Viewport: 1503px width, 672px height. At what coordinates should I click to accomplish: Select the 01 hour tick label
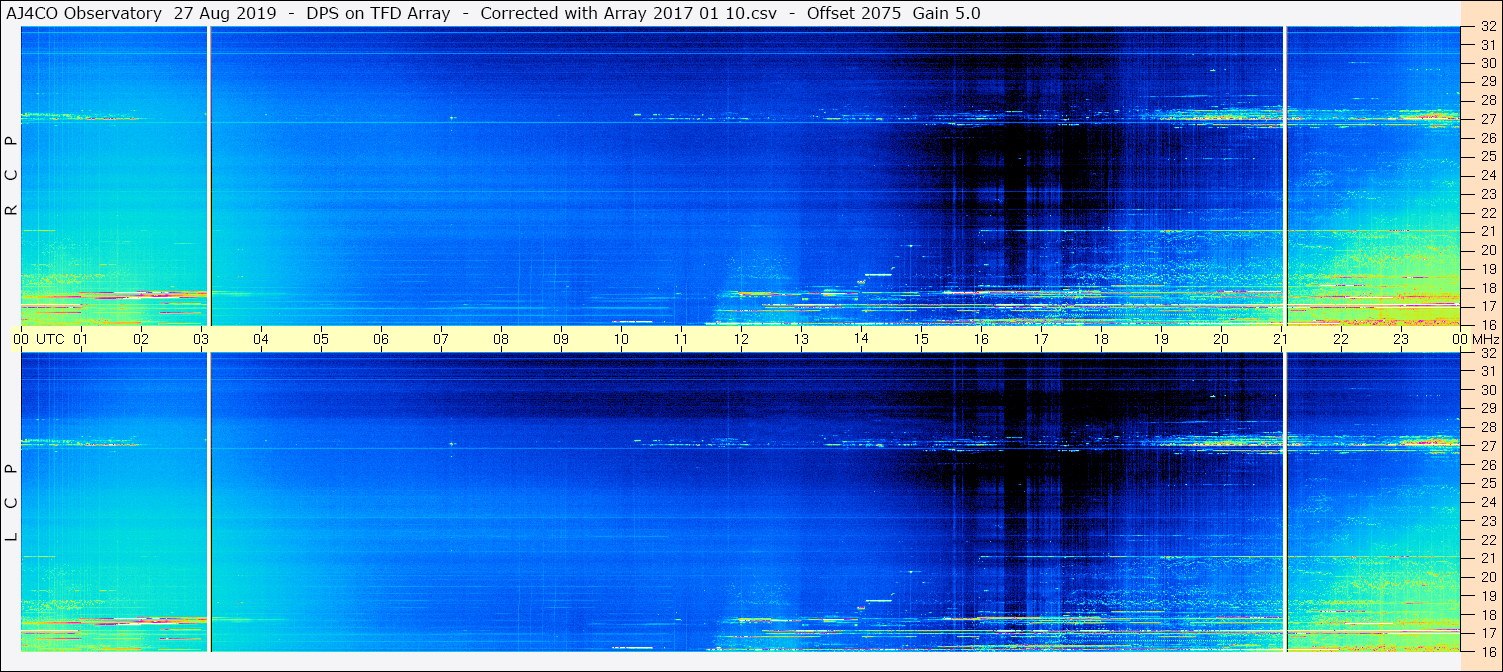(81, 339)
